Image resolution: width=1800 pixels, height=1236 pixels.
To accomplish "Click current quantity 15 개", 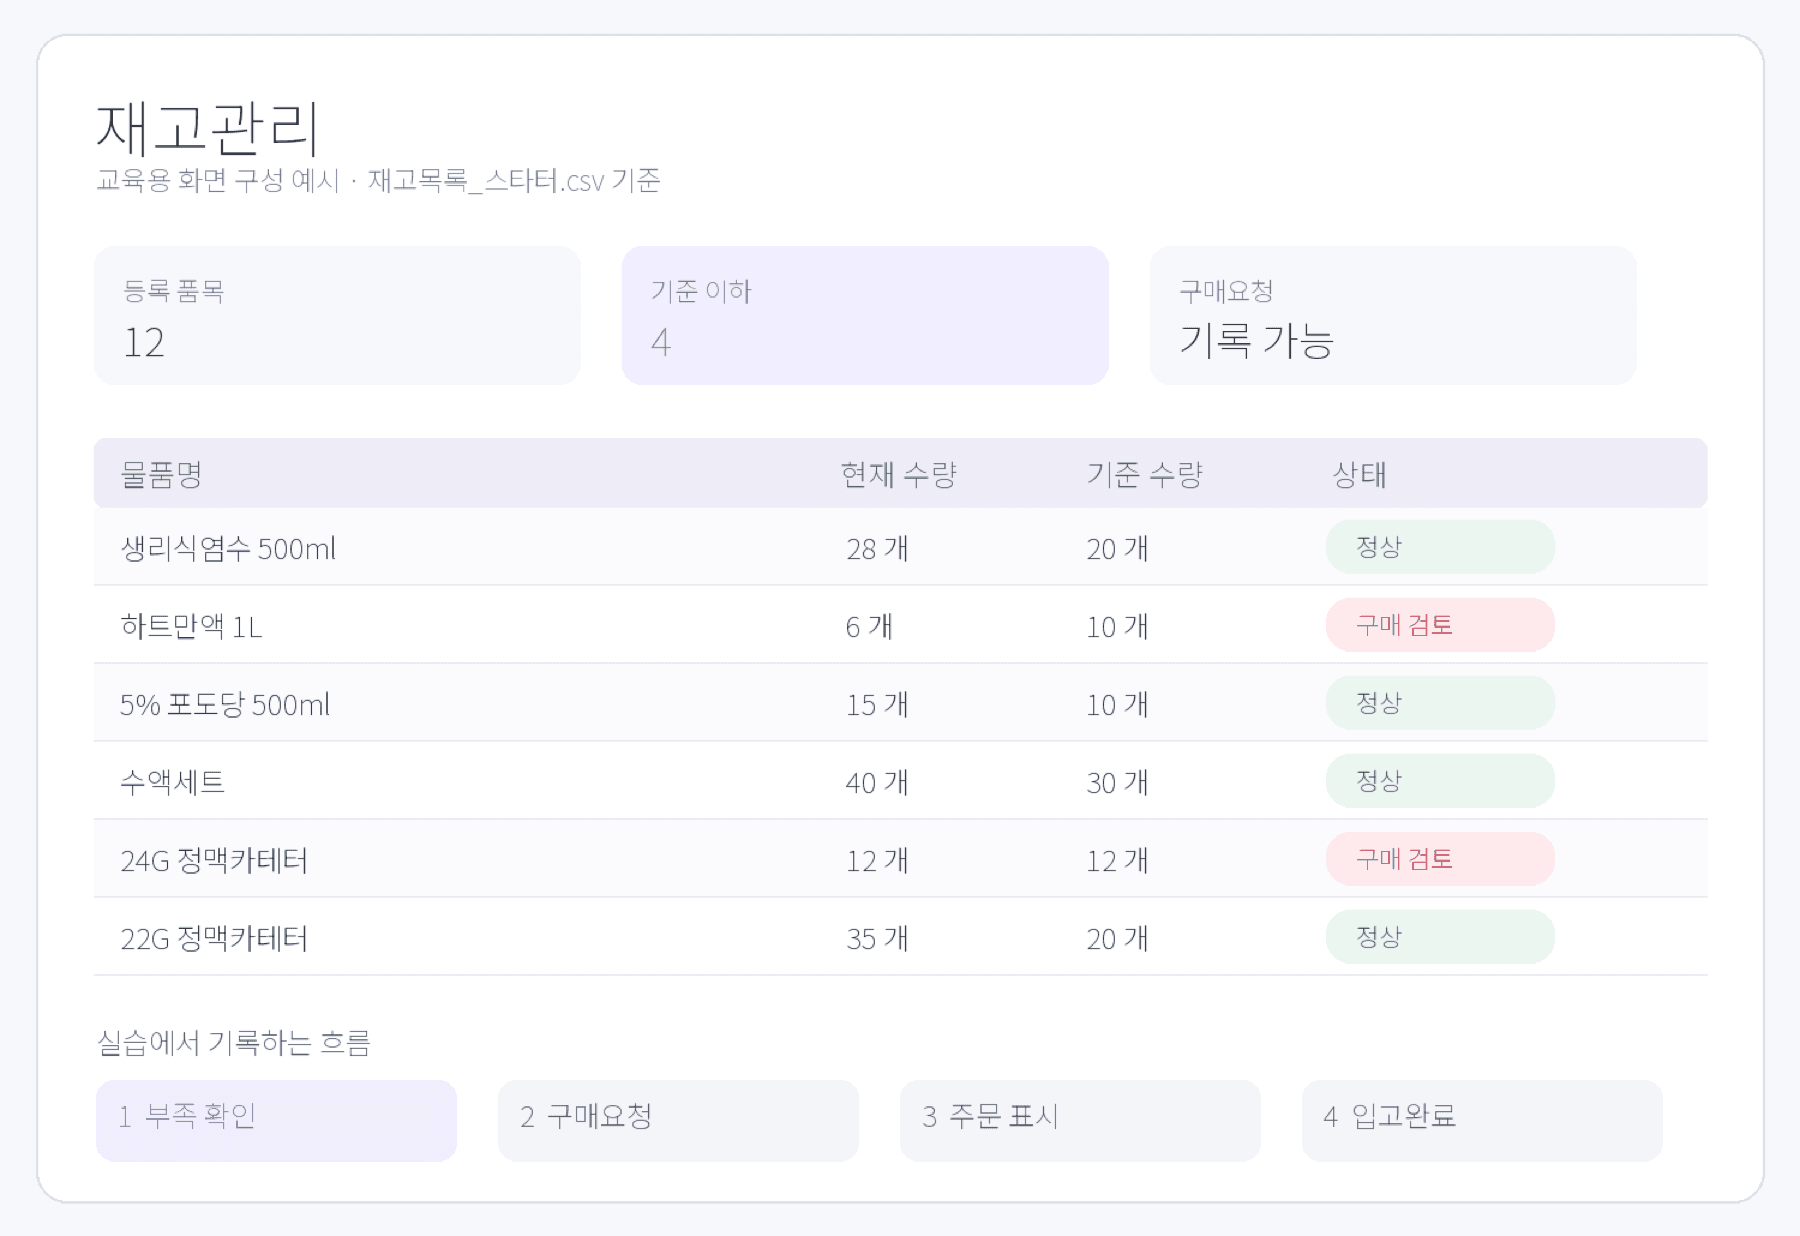I will [877, 704].
